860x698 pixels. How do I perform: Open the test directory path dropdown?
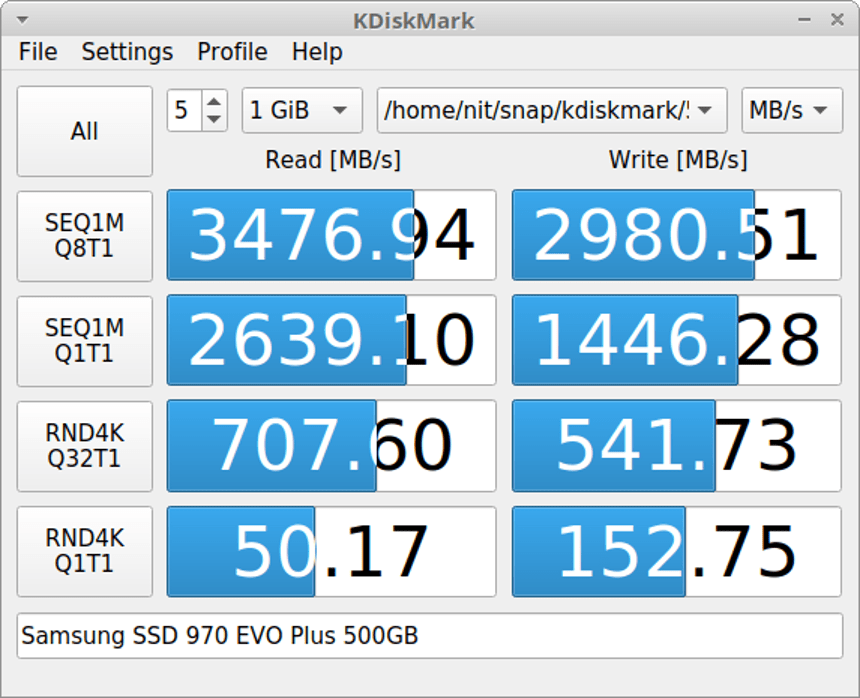[551, 110]
